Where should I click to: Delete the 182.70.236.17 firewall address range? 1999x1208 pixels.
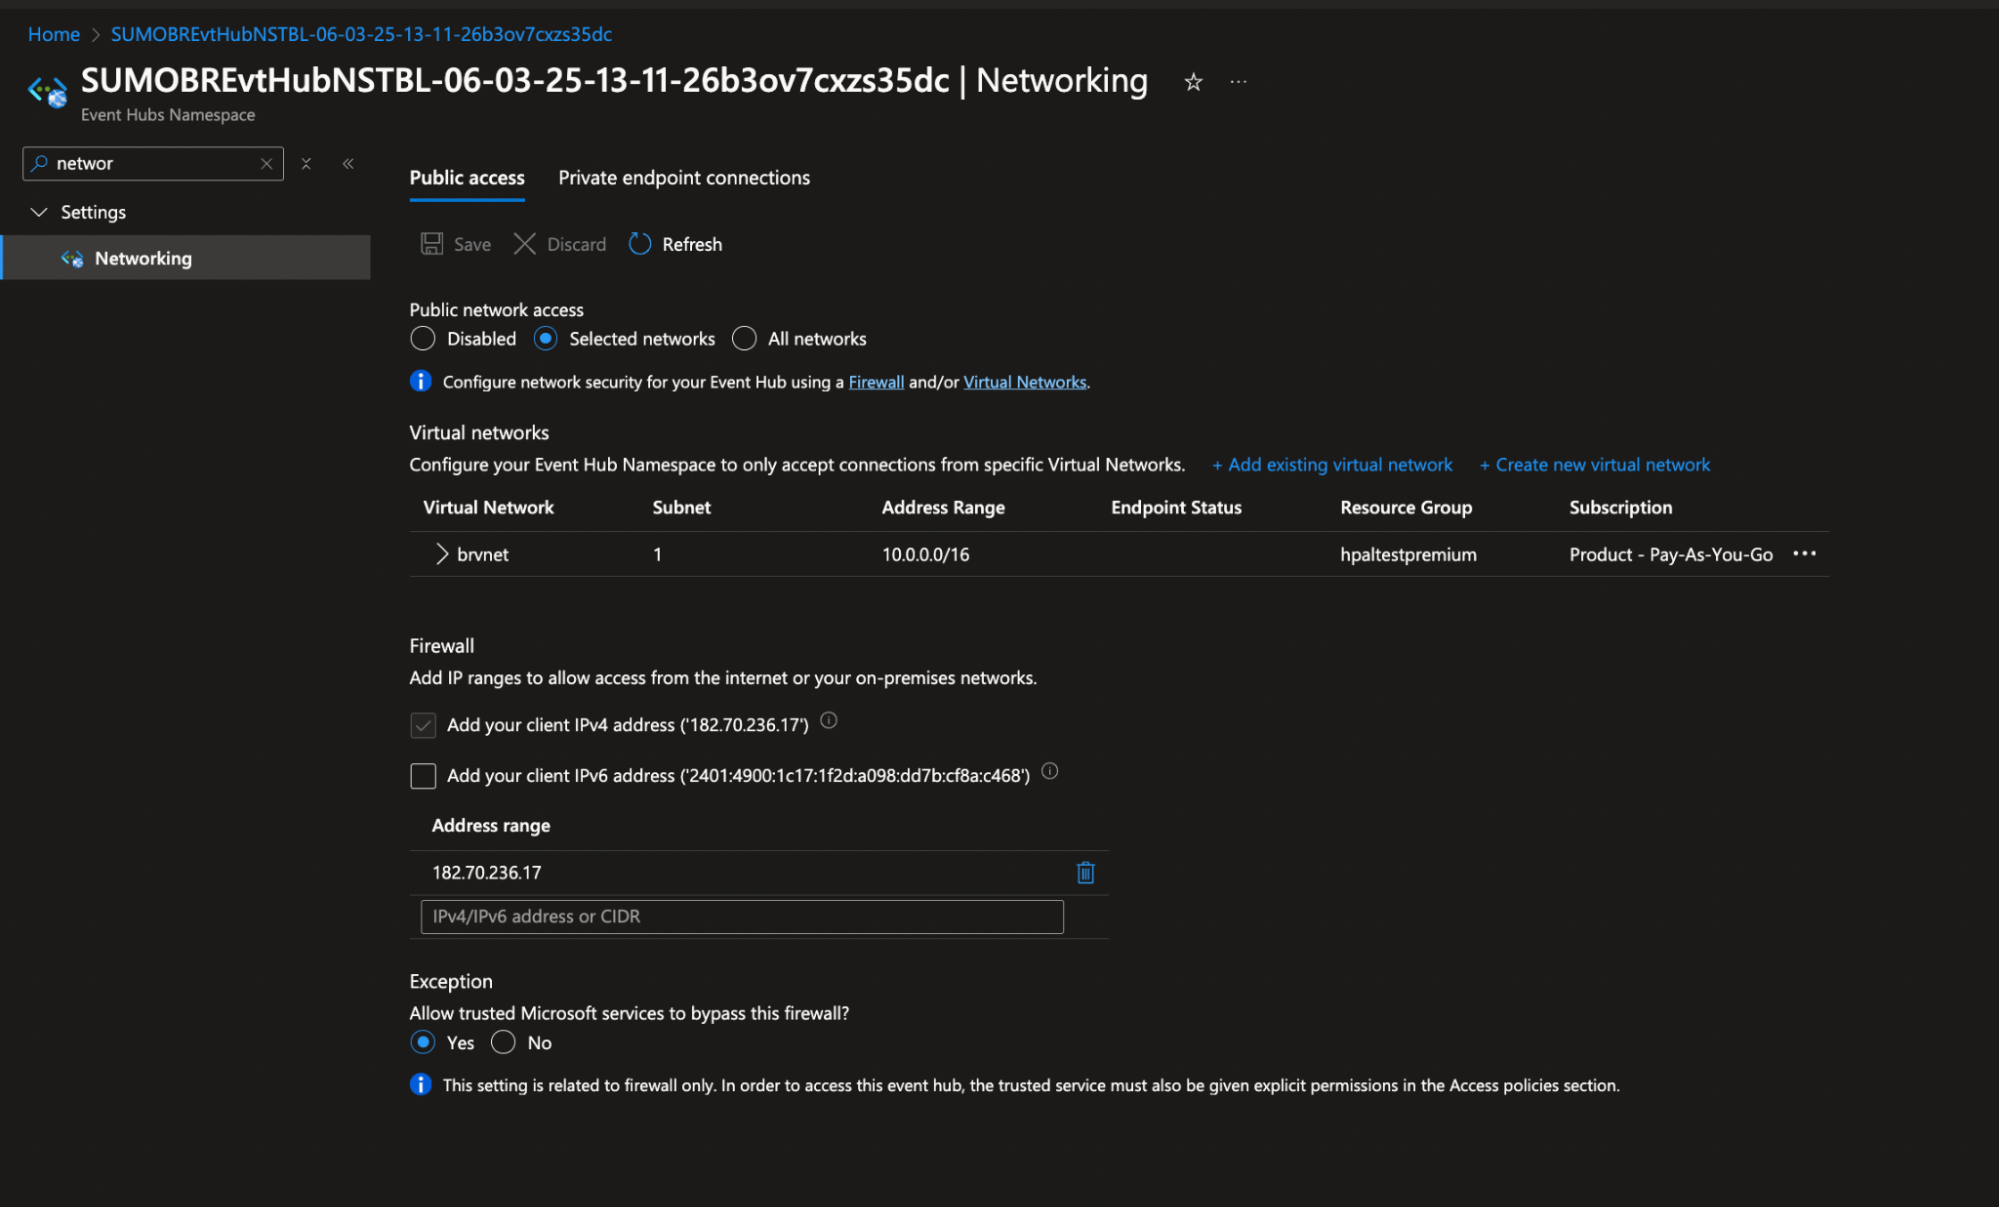(x=1085, y=872)
